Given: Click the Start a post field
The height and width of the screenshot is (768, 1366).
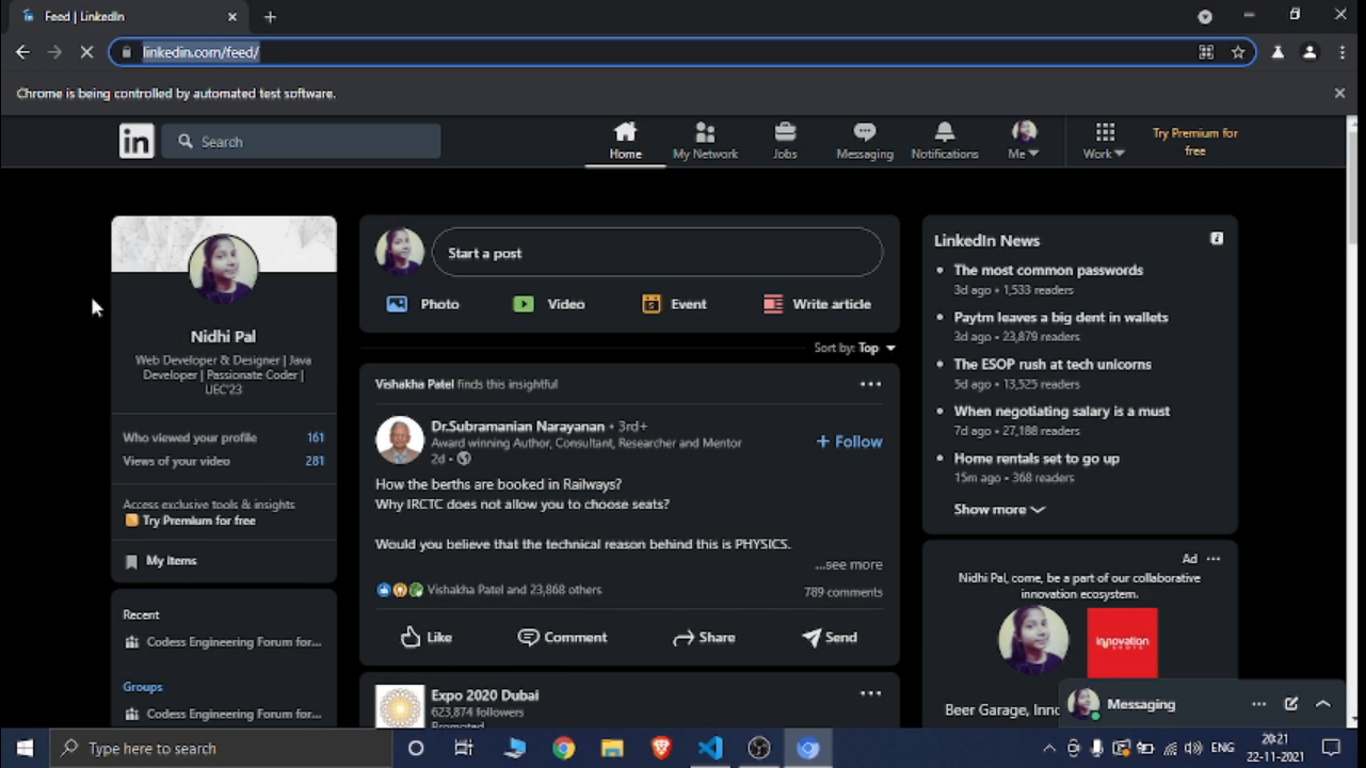Looking at the screenshot, I should (657, 253).
